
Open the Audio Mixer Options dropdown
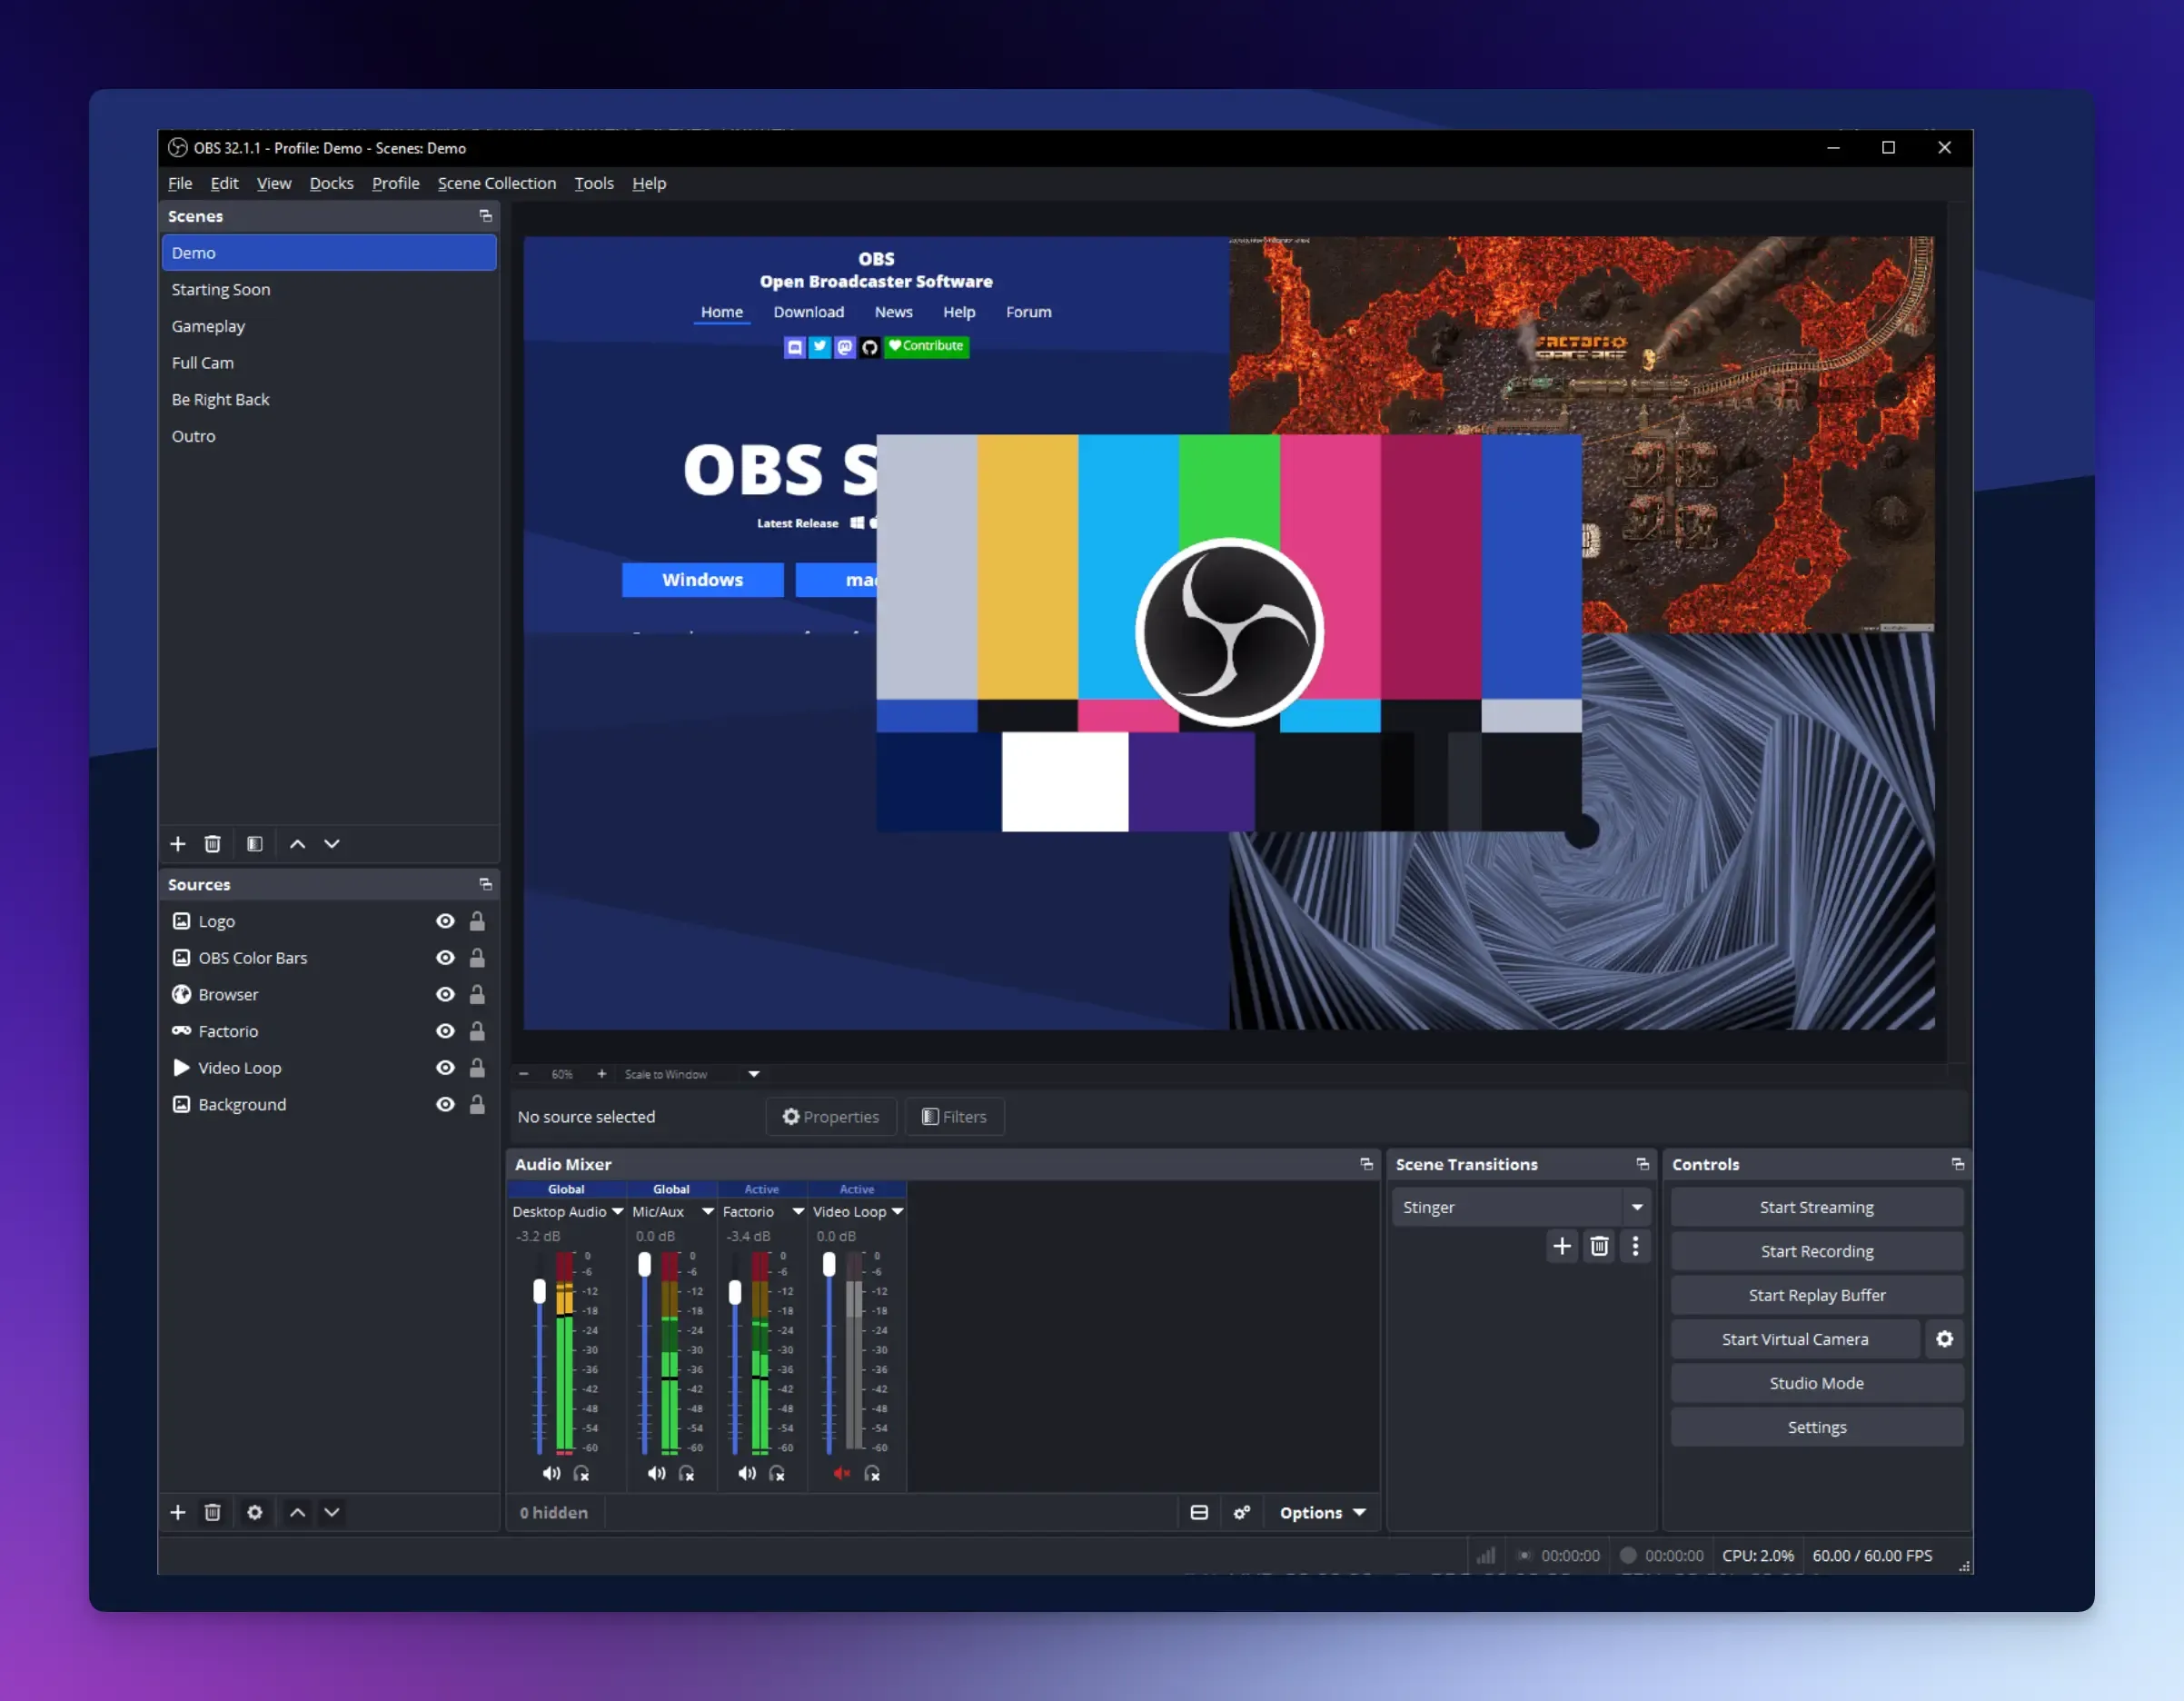tap(1322, 1512)
